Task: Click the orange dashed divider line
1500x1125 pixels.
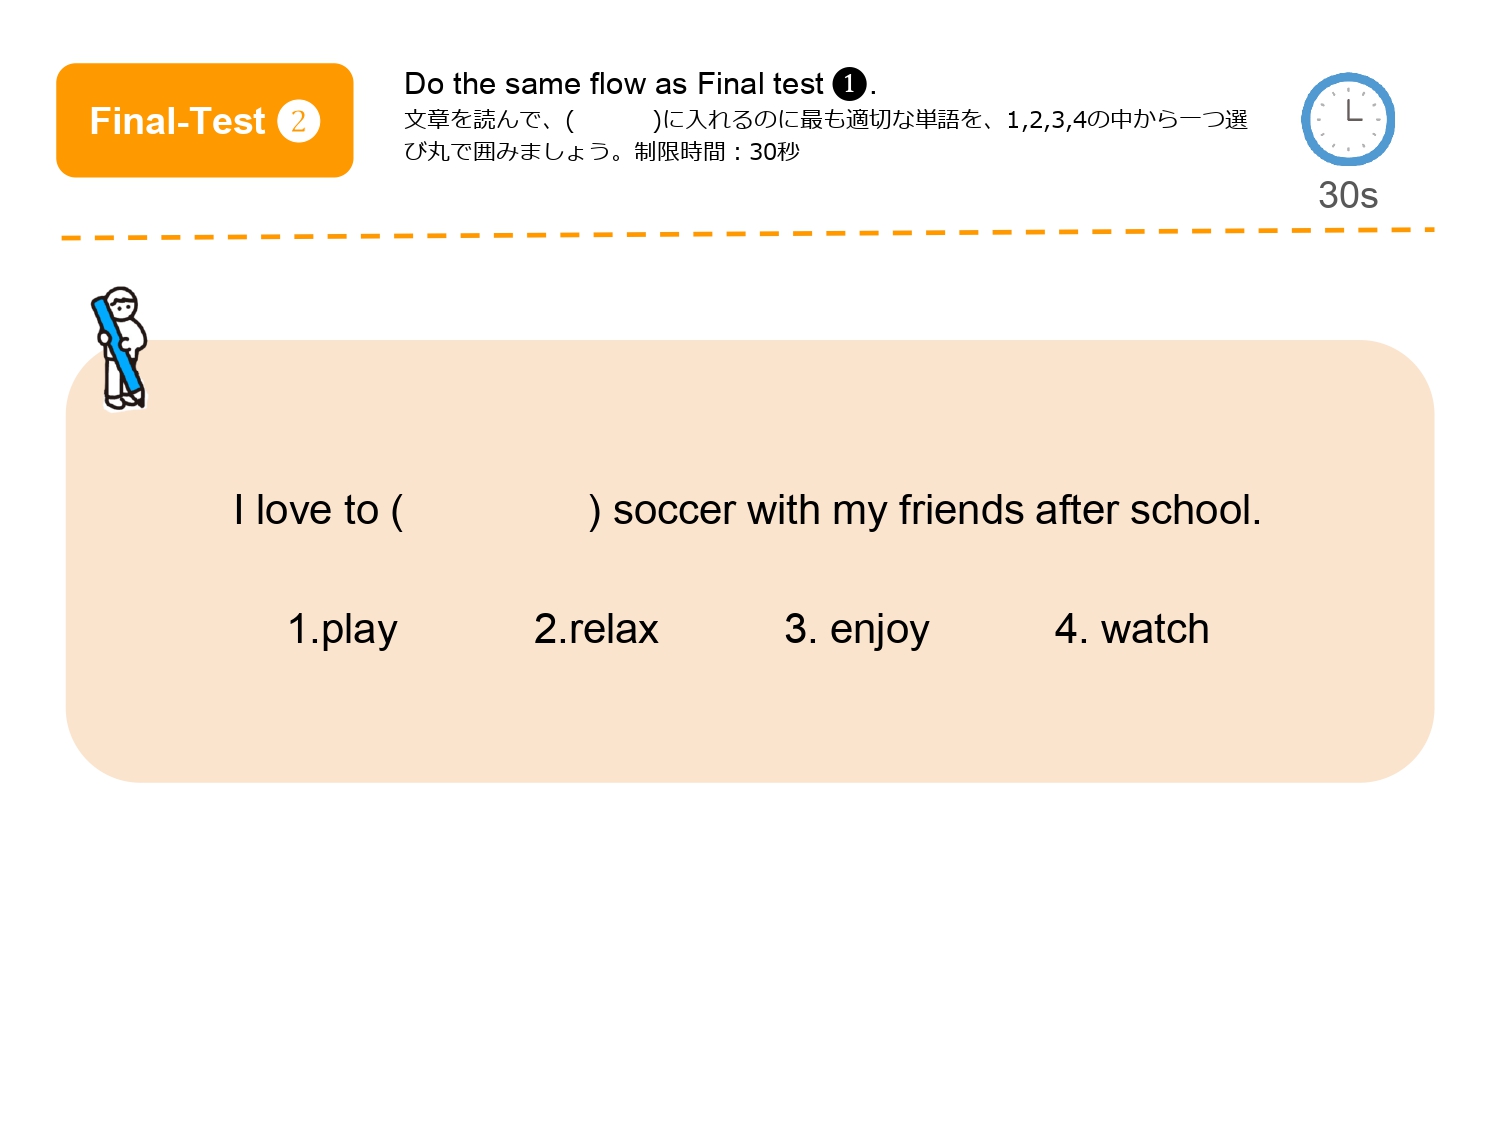Action: (x=748, y=234)
